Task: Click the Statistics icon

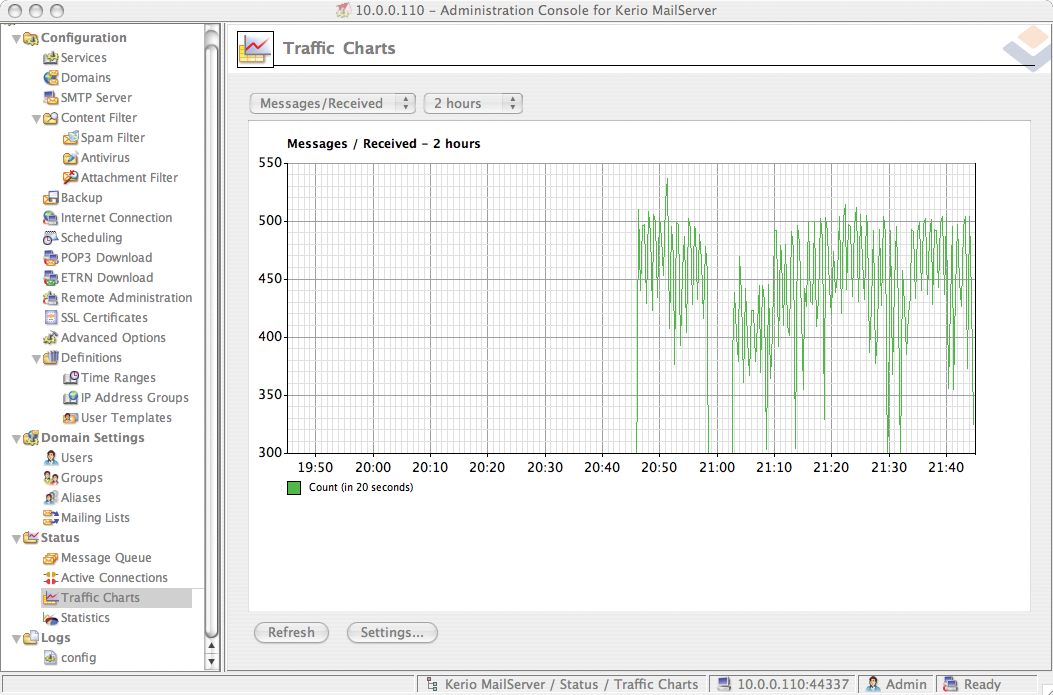Action: [x=50, y=618]
